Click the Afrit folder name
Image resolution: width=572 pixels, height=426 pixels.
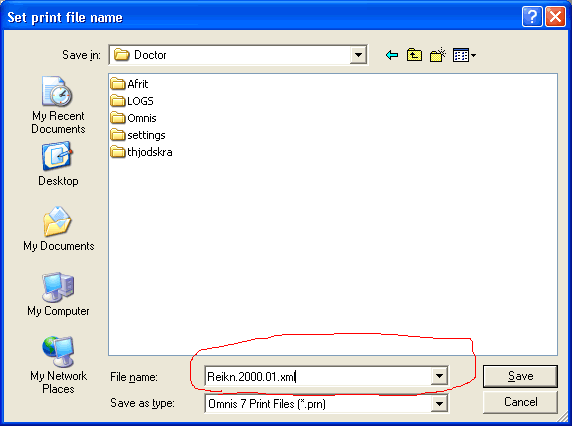click(138, 84)
